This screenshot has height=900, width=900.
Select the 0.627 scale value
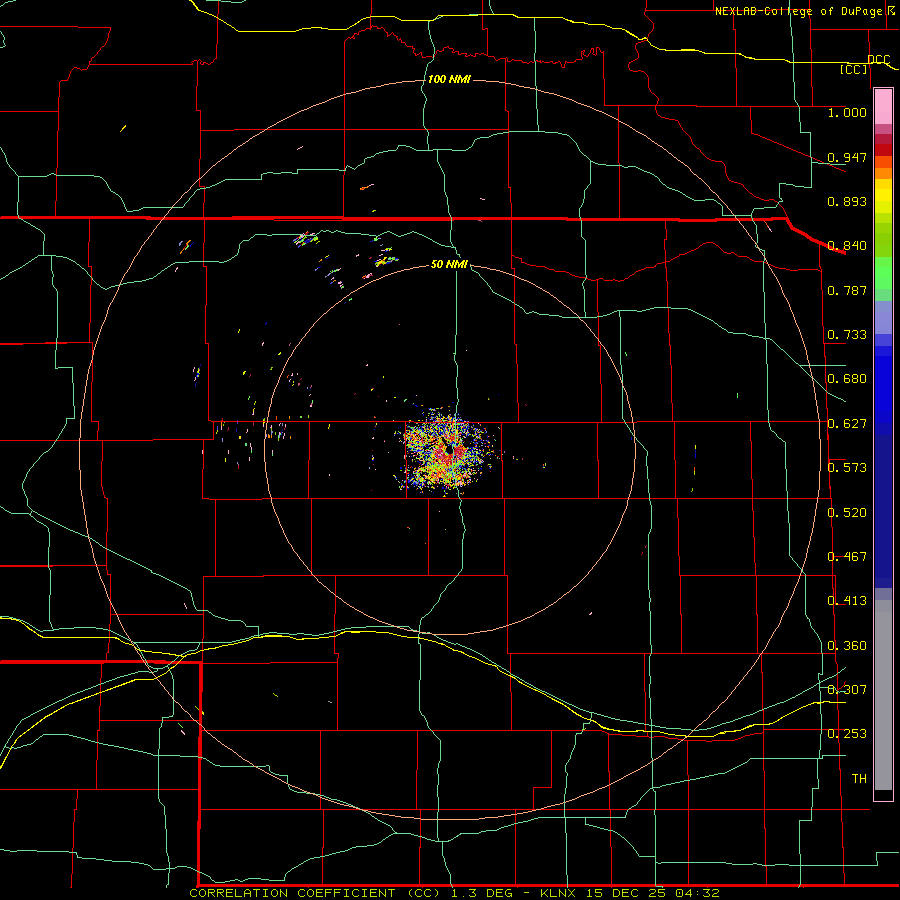tap(847, 424)
